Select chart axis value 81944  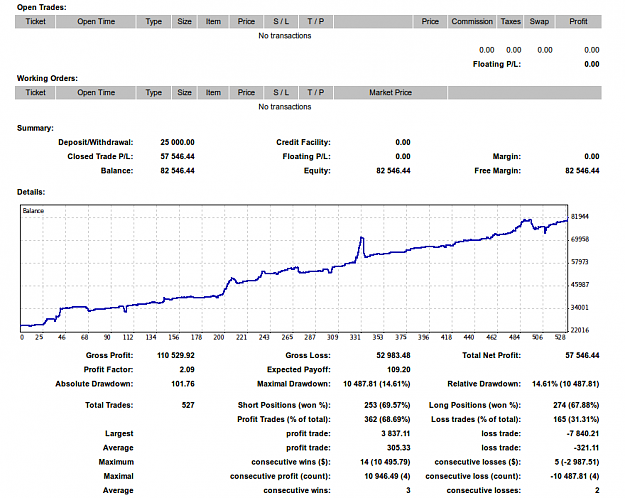[580, 217]
